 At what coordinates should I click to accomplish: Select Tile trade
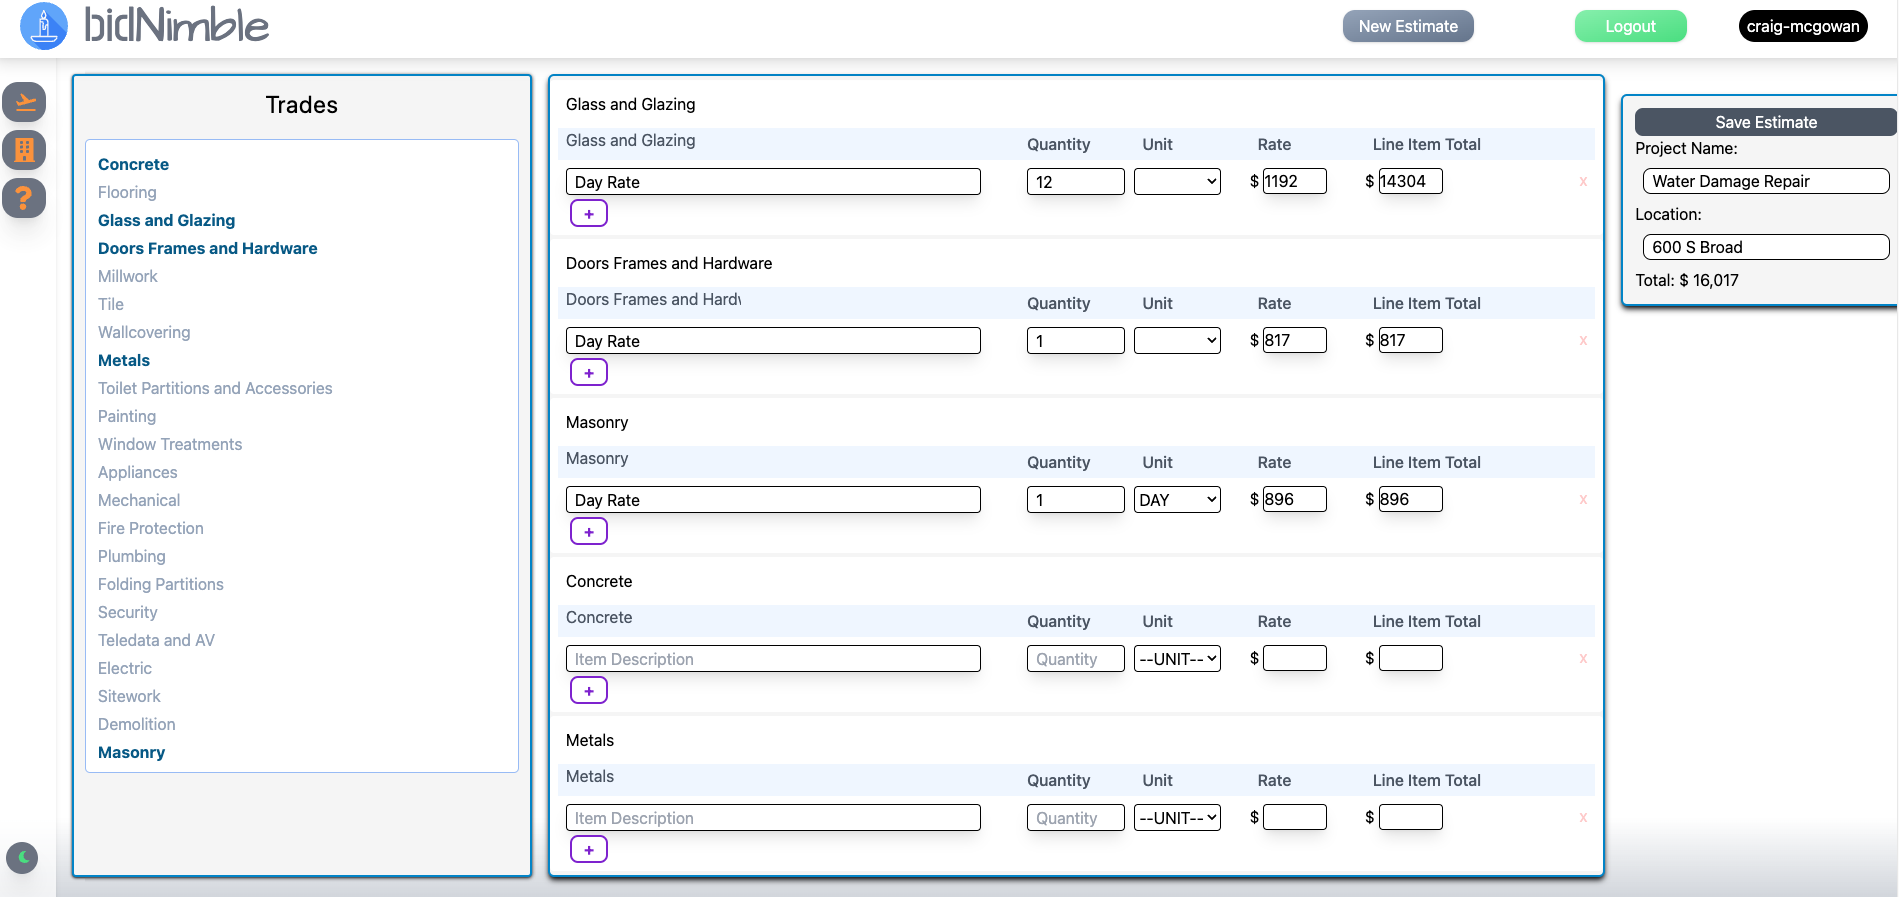[x=111, y=304]
